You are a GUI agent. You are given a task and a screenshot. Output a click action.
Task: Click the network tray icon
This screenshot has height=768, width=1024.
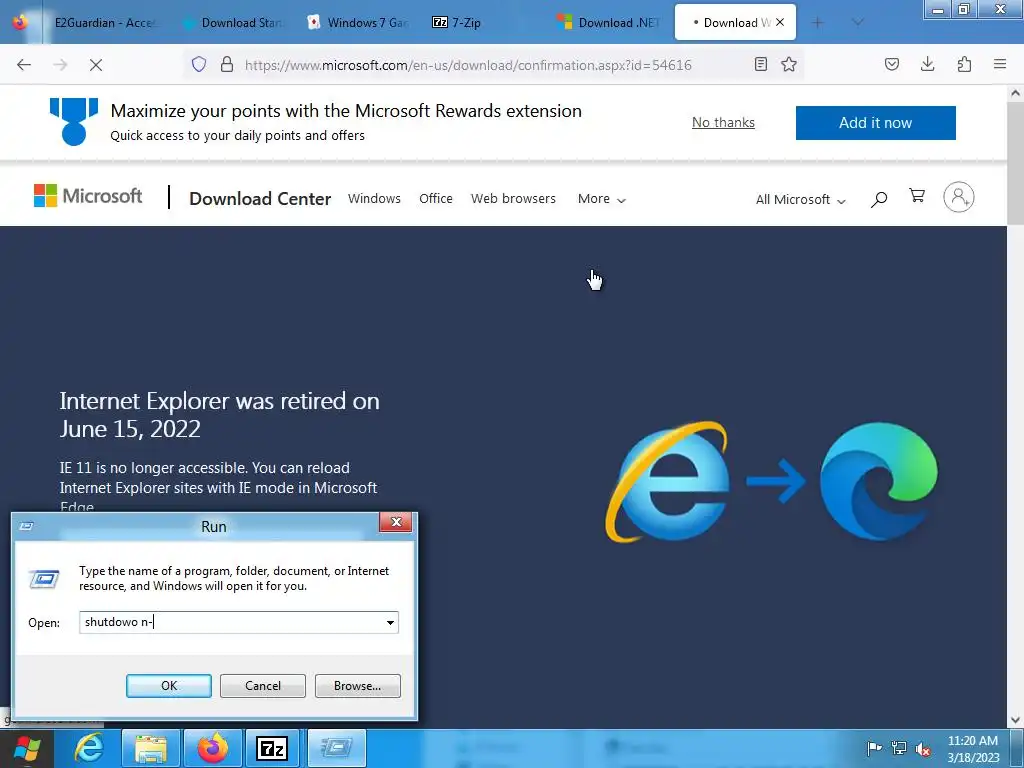coord(899,748)
